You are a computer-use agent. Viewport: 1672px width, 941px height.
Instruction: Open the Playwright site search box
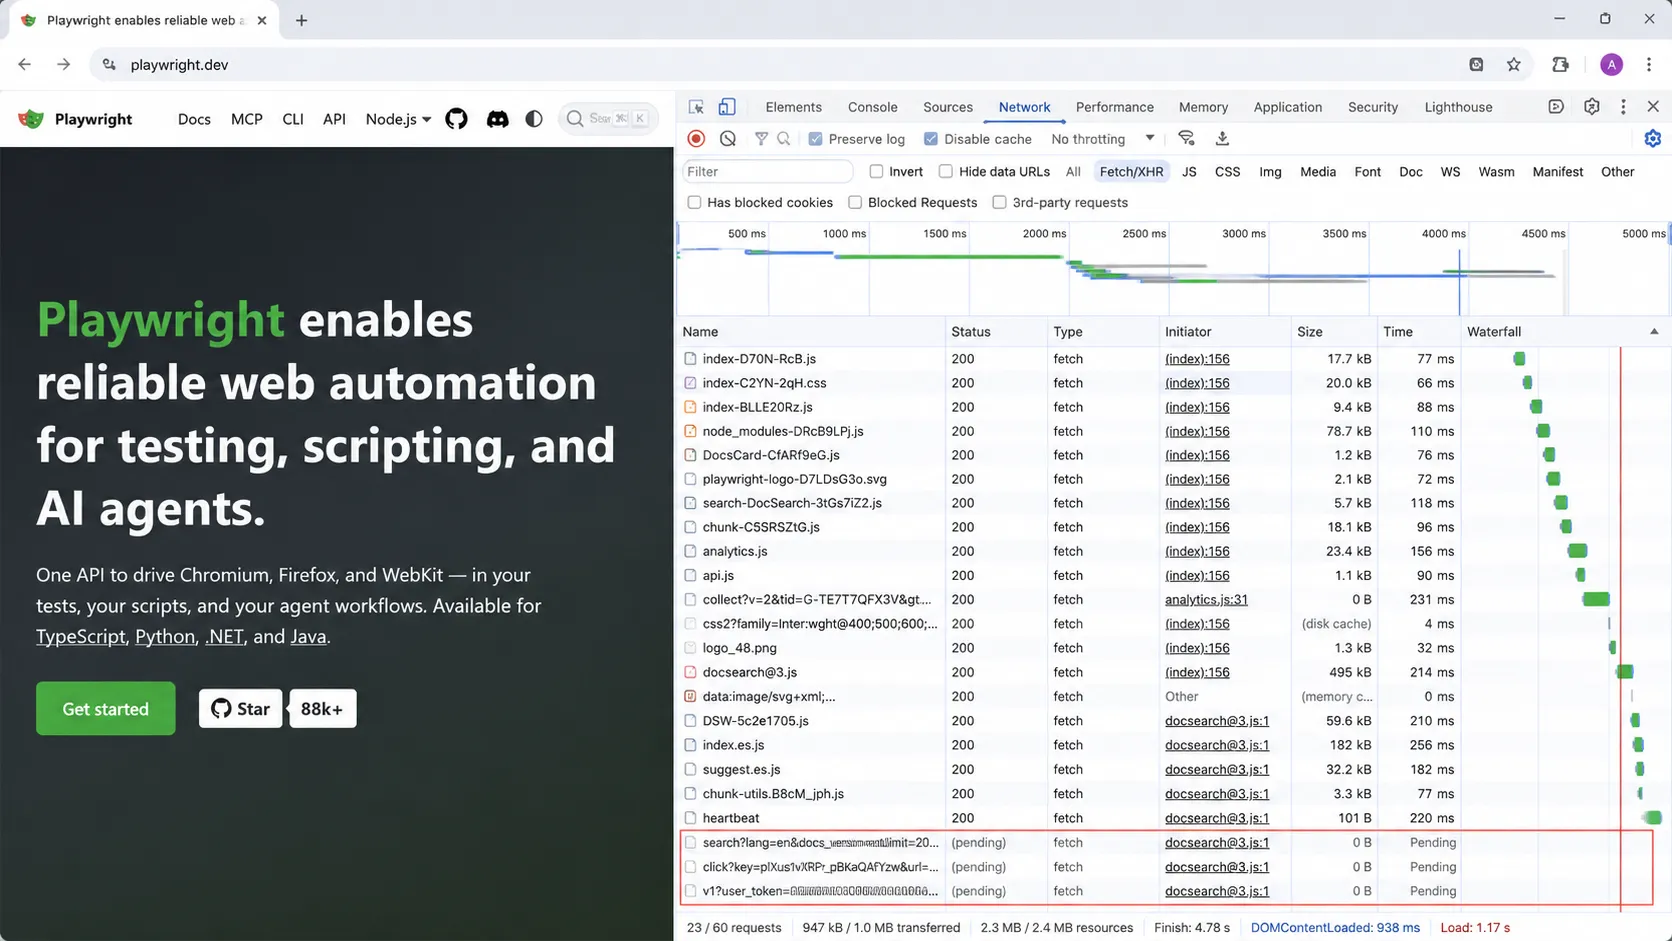pos(608,119)
